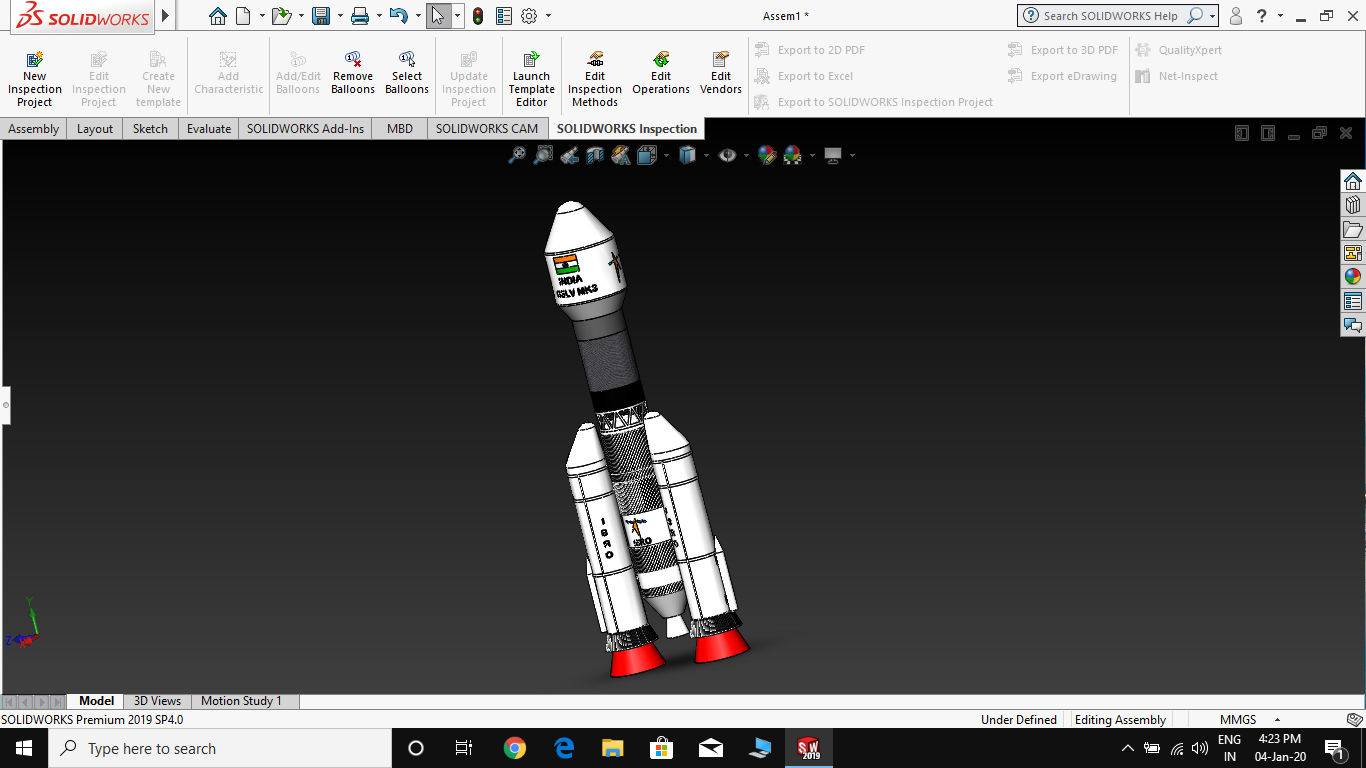
Task: Open Chrome from the taskbar
Action: pos(514,748)
